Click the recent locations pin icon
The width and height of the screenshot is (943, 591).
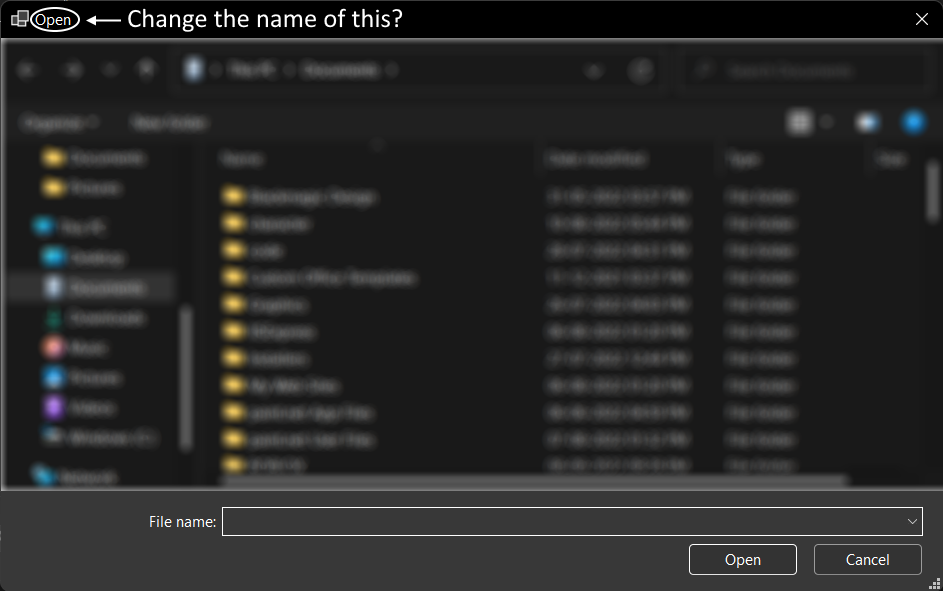click(146, 70)
